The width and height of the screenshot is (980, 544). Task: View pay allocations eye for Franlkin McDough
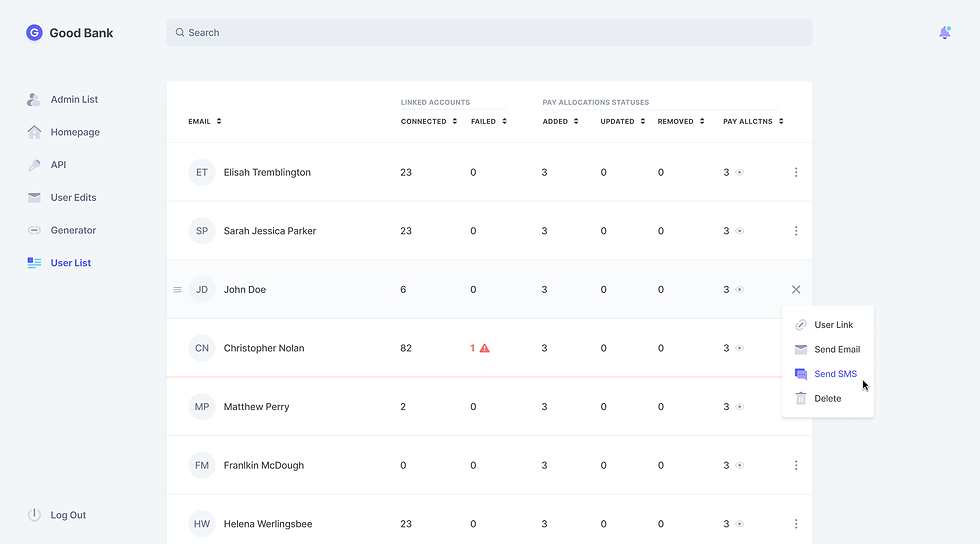[739, 465]
